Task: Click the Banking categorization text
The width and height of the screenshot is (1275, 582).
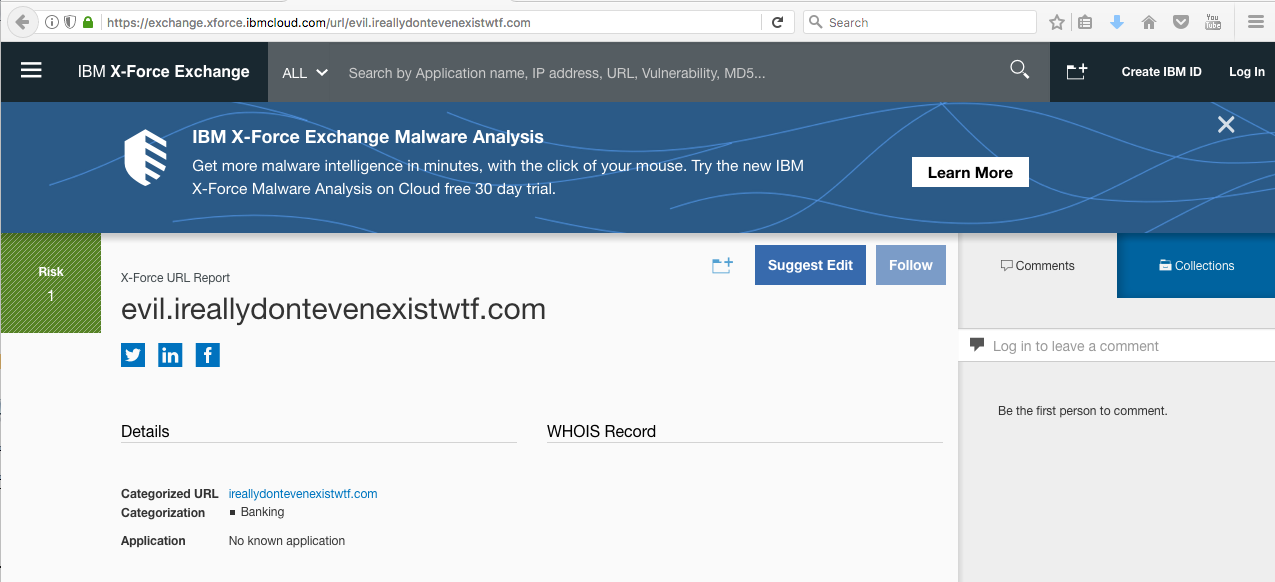Action: 262,512
